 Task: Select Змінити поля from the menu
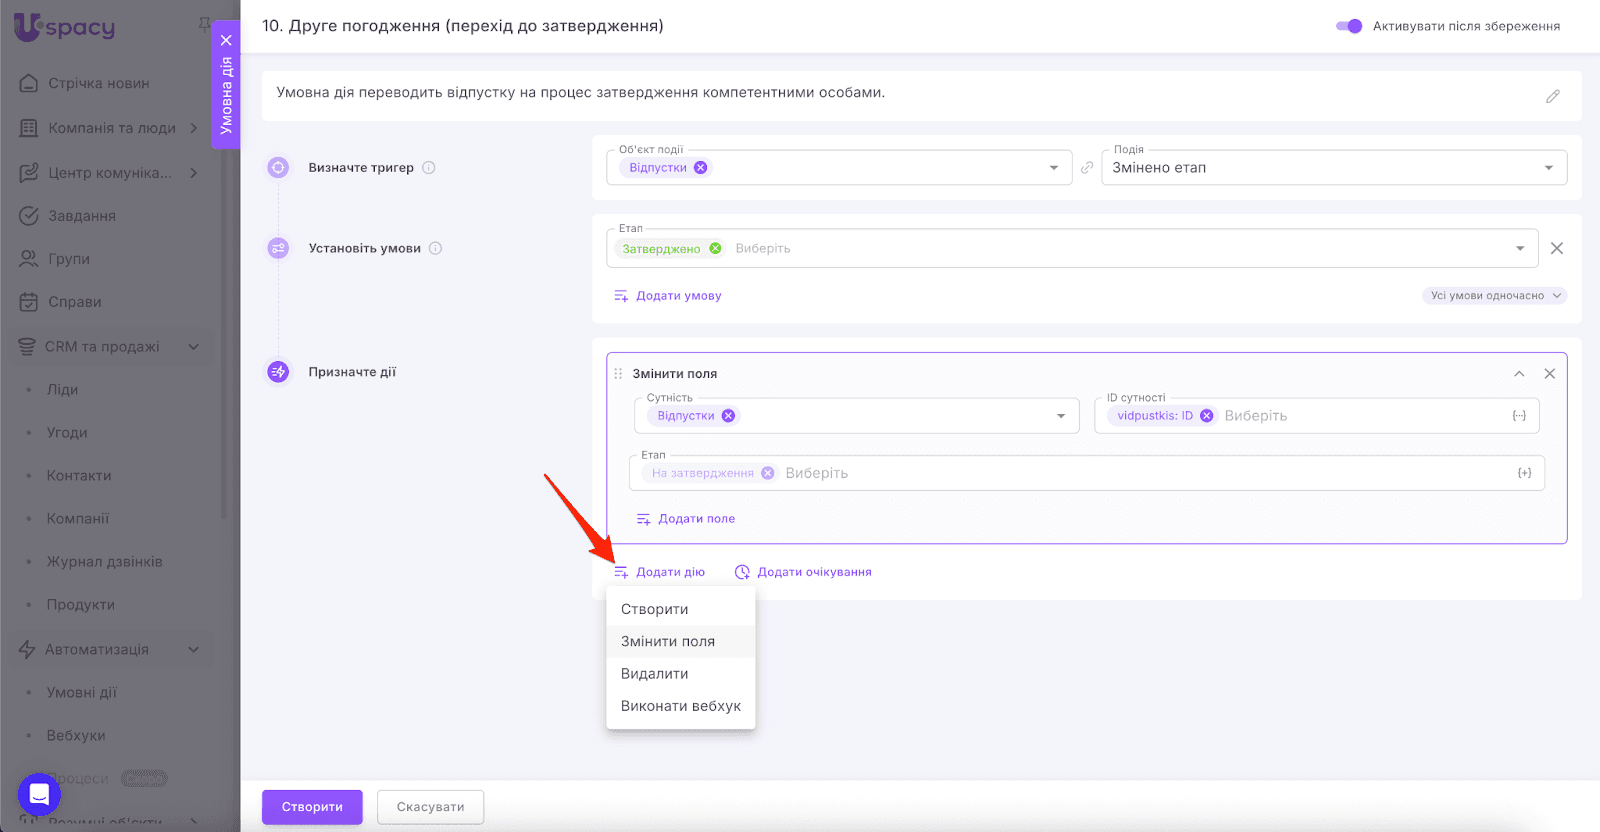(x=668, y=642)
